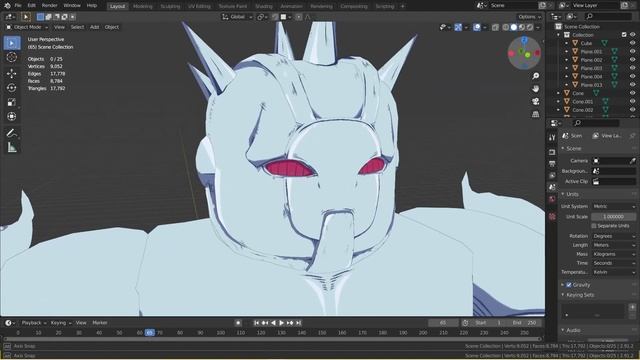
Task: Select the Move tool
Action: click(12, 73)
